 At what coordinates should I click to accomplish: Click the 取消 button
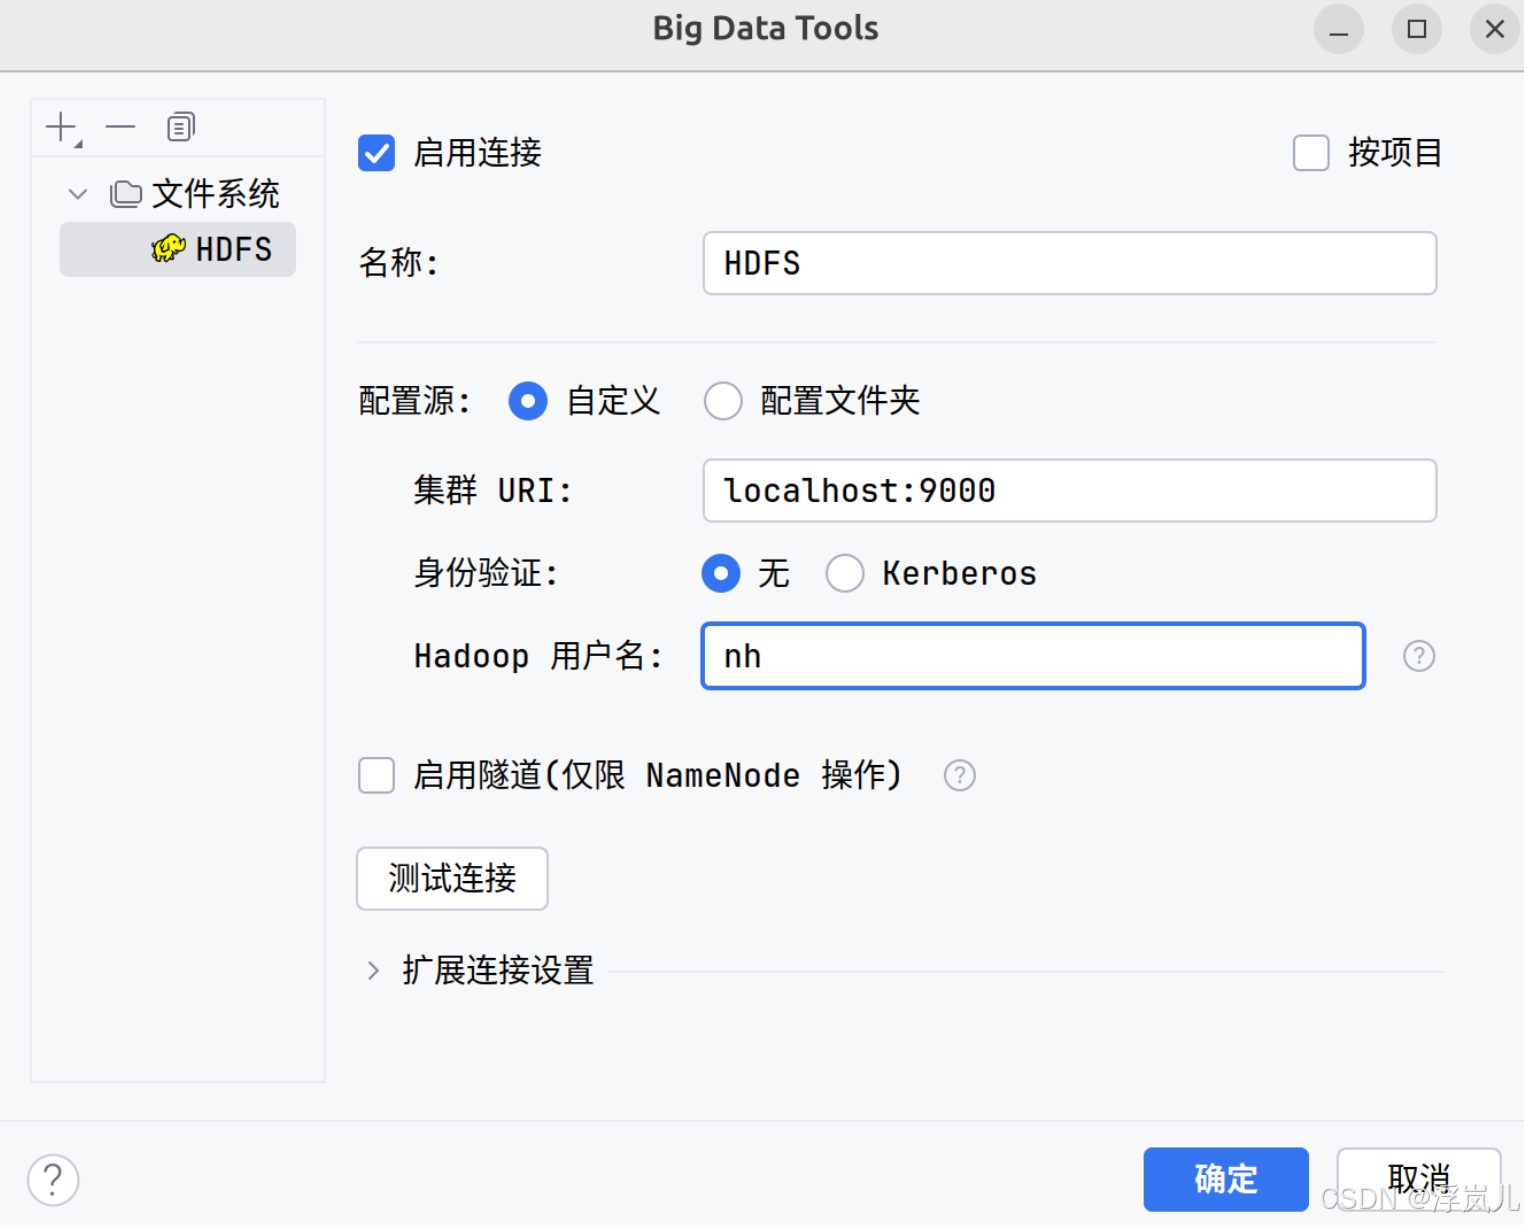pos(1419,1179)
